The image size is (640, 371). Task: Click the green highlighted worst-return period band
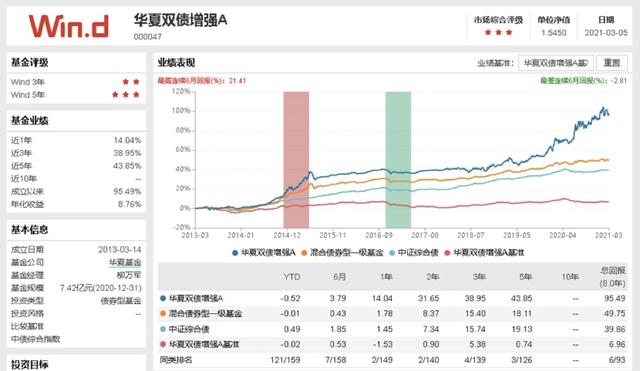coord(398,160)
